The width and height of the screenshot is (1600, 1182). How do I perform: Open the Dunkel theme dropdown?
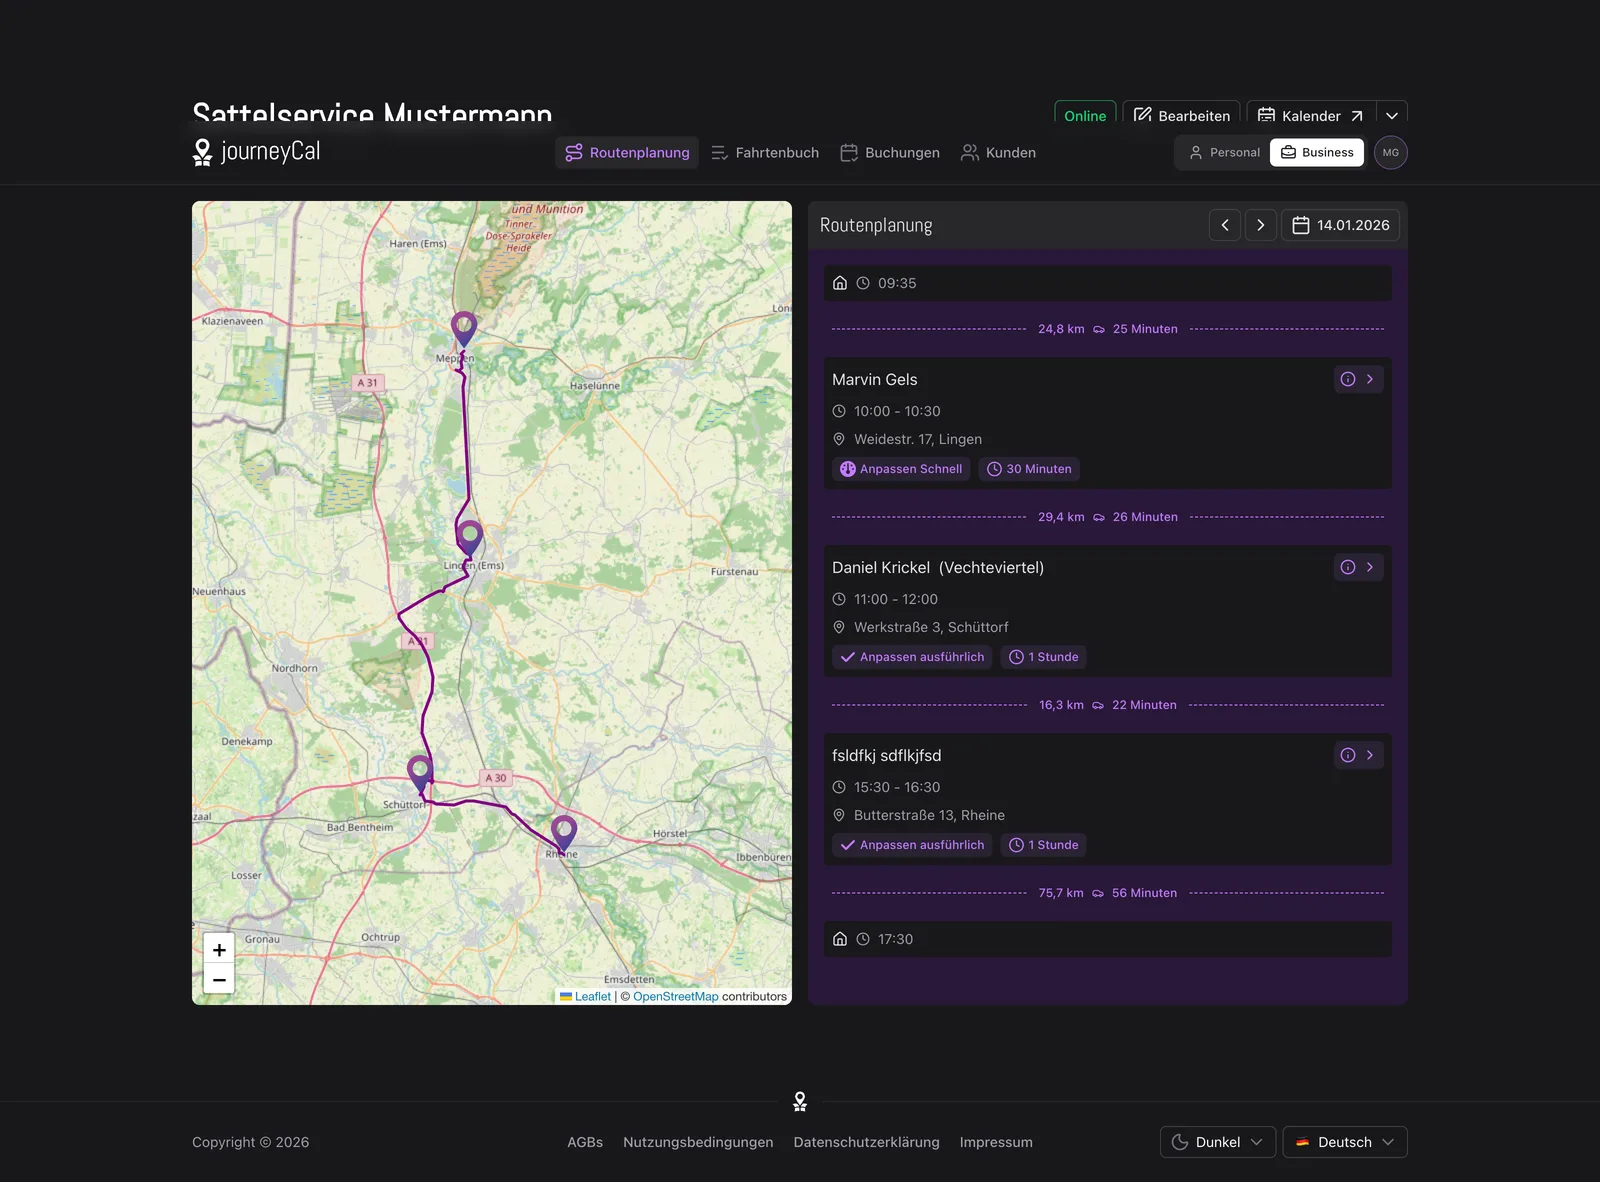click(1217, 1142)
